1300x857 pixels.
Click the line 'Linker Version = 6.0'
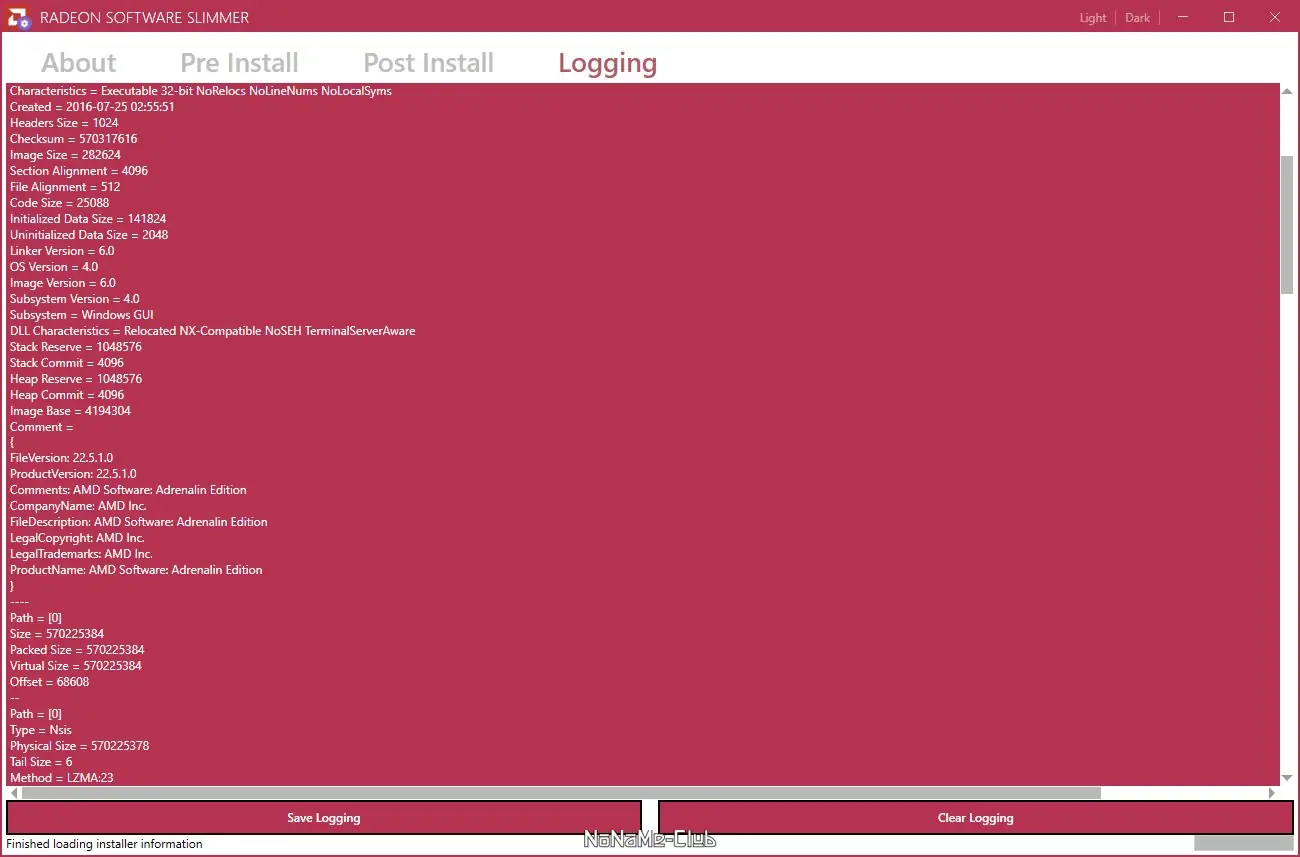(62, 251)
